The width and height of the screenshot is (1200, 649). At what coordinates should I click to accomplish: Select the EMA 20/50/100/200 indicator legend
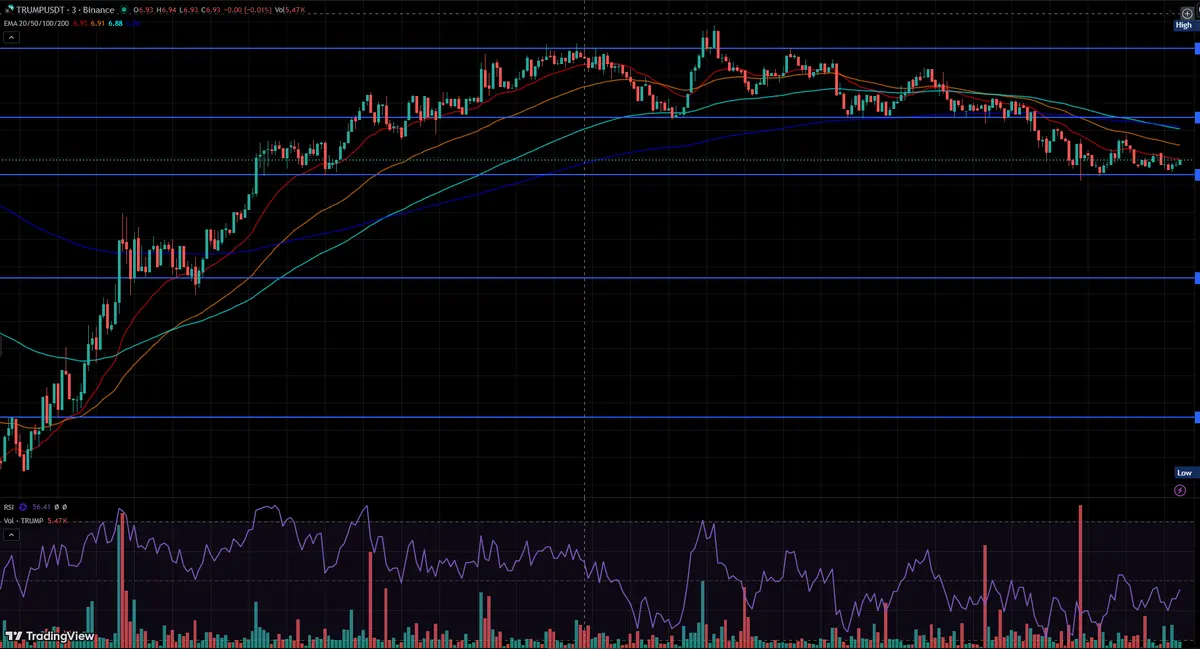click(x=36, y=24)
